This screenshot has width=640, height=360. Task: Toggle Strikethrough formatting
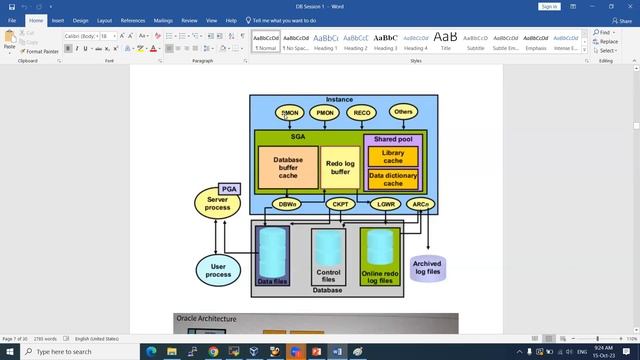pyautogui.click(x=98, y=49)
